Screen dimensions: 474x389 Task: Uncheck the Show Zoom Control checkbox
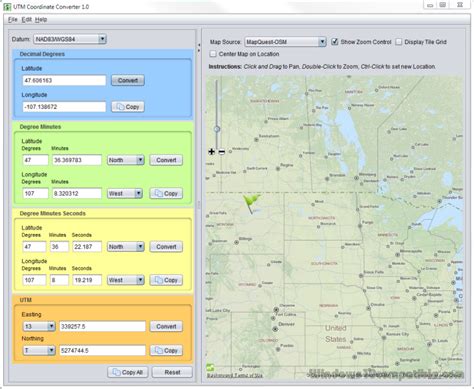(x=334, y=42)
